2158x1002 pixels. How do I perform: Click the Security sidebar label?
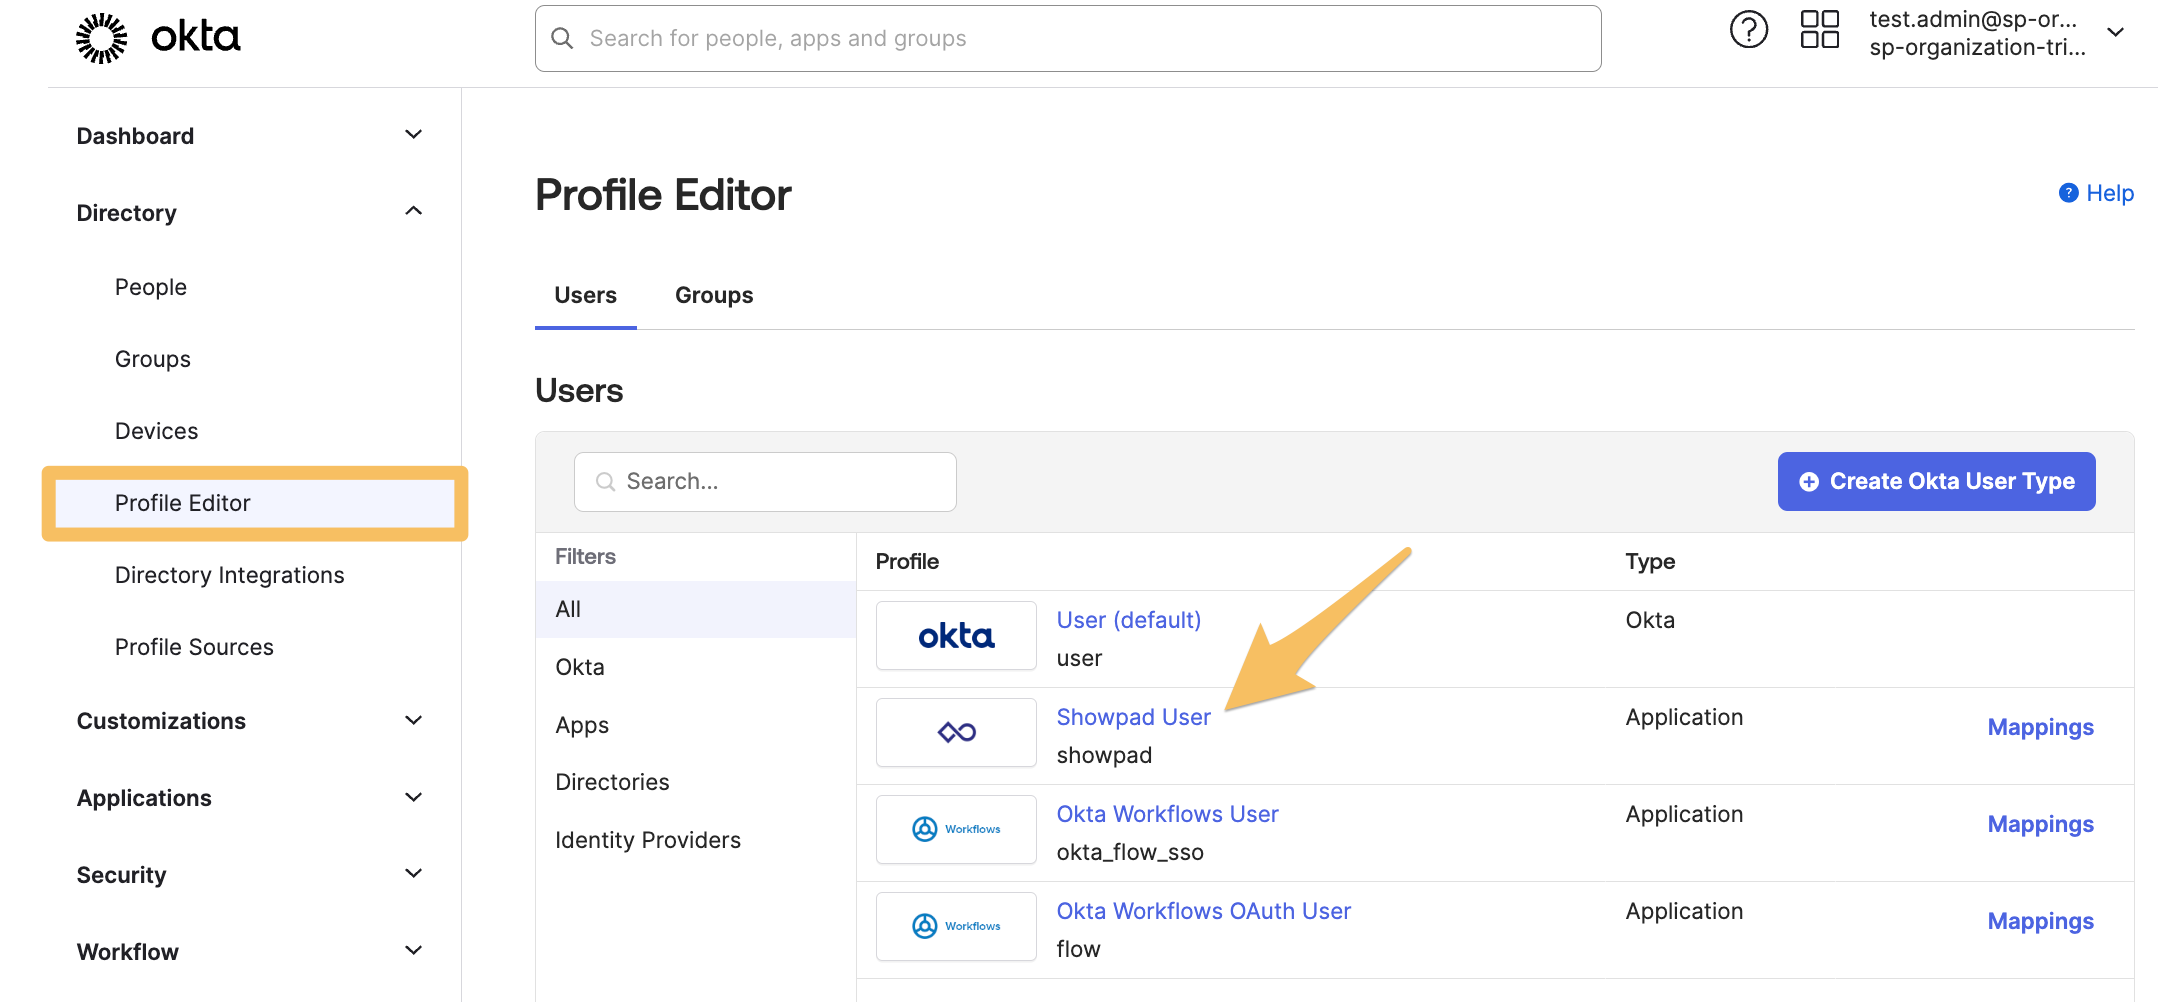[x=122, y=875]
